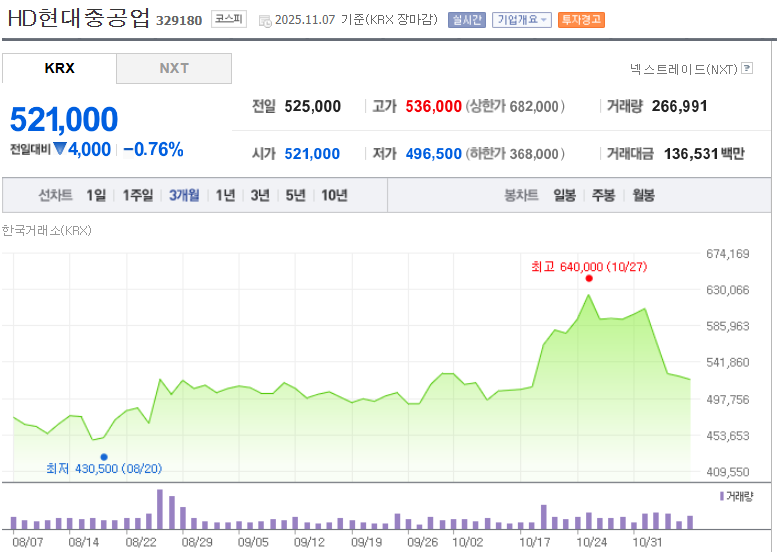Switch to 월봉 candlestick chart
The image size is (777, 552).
(x=643, y=195)
